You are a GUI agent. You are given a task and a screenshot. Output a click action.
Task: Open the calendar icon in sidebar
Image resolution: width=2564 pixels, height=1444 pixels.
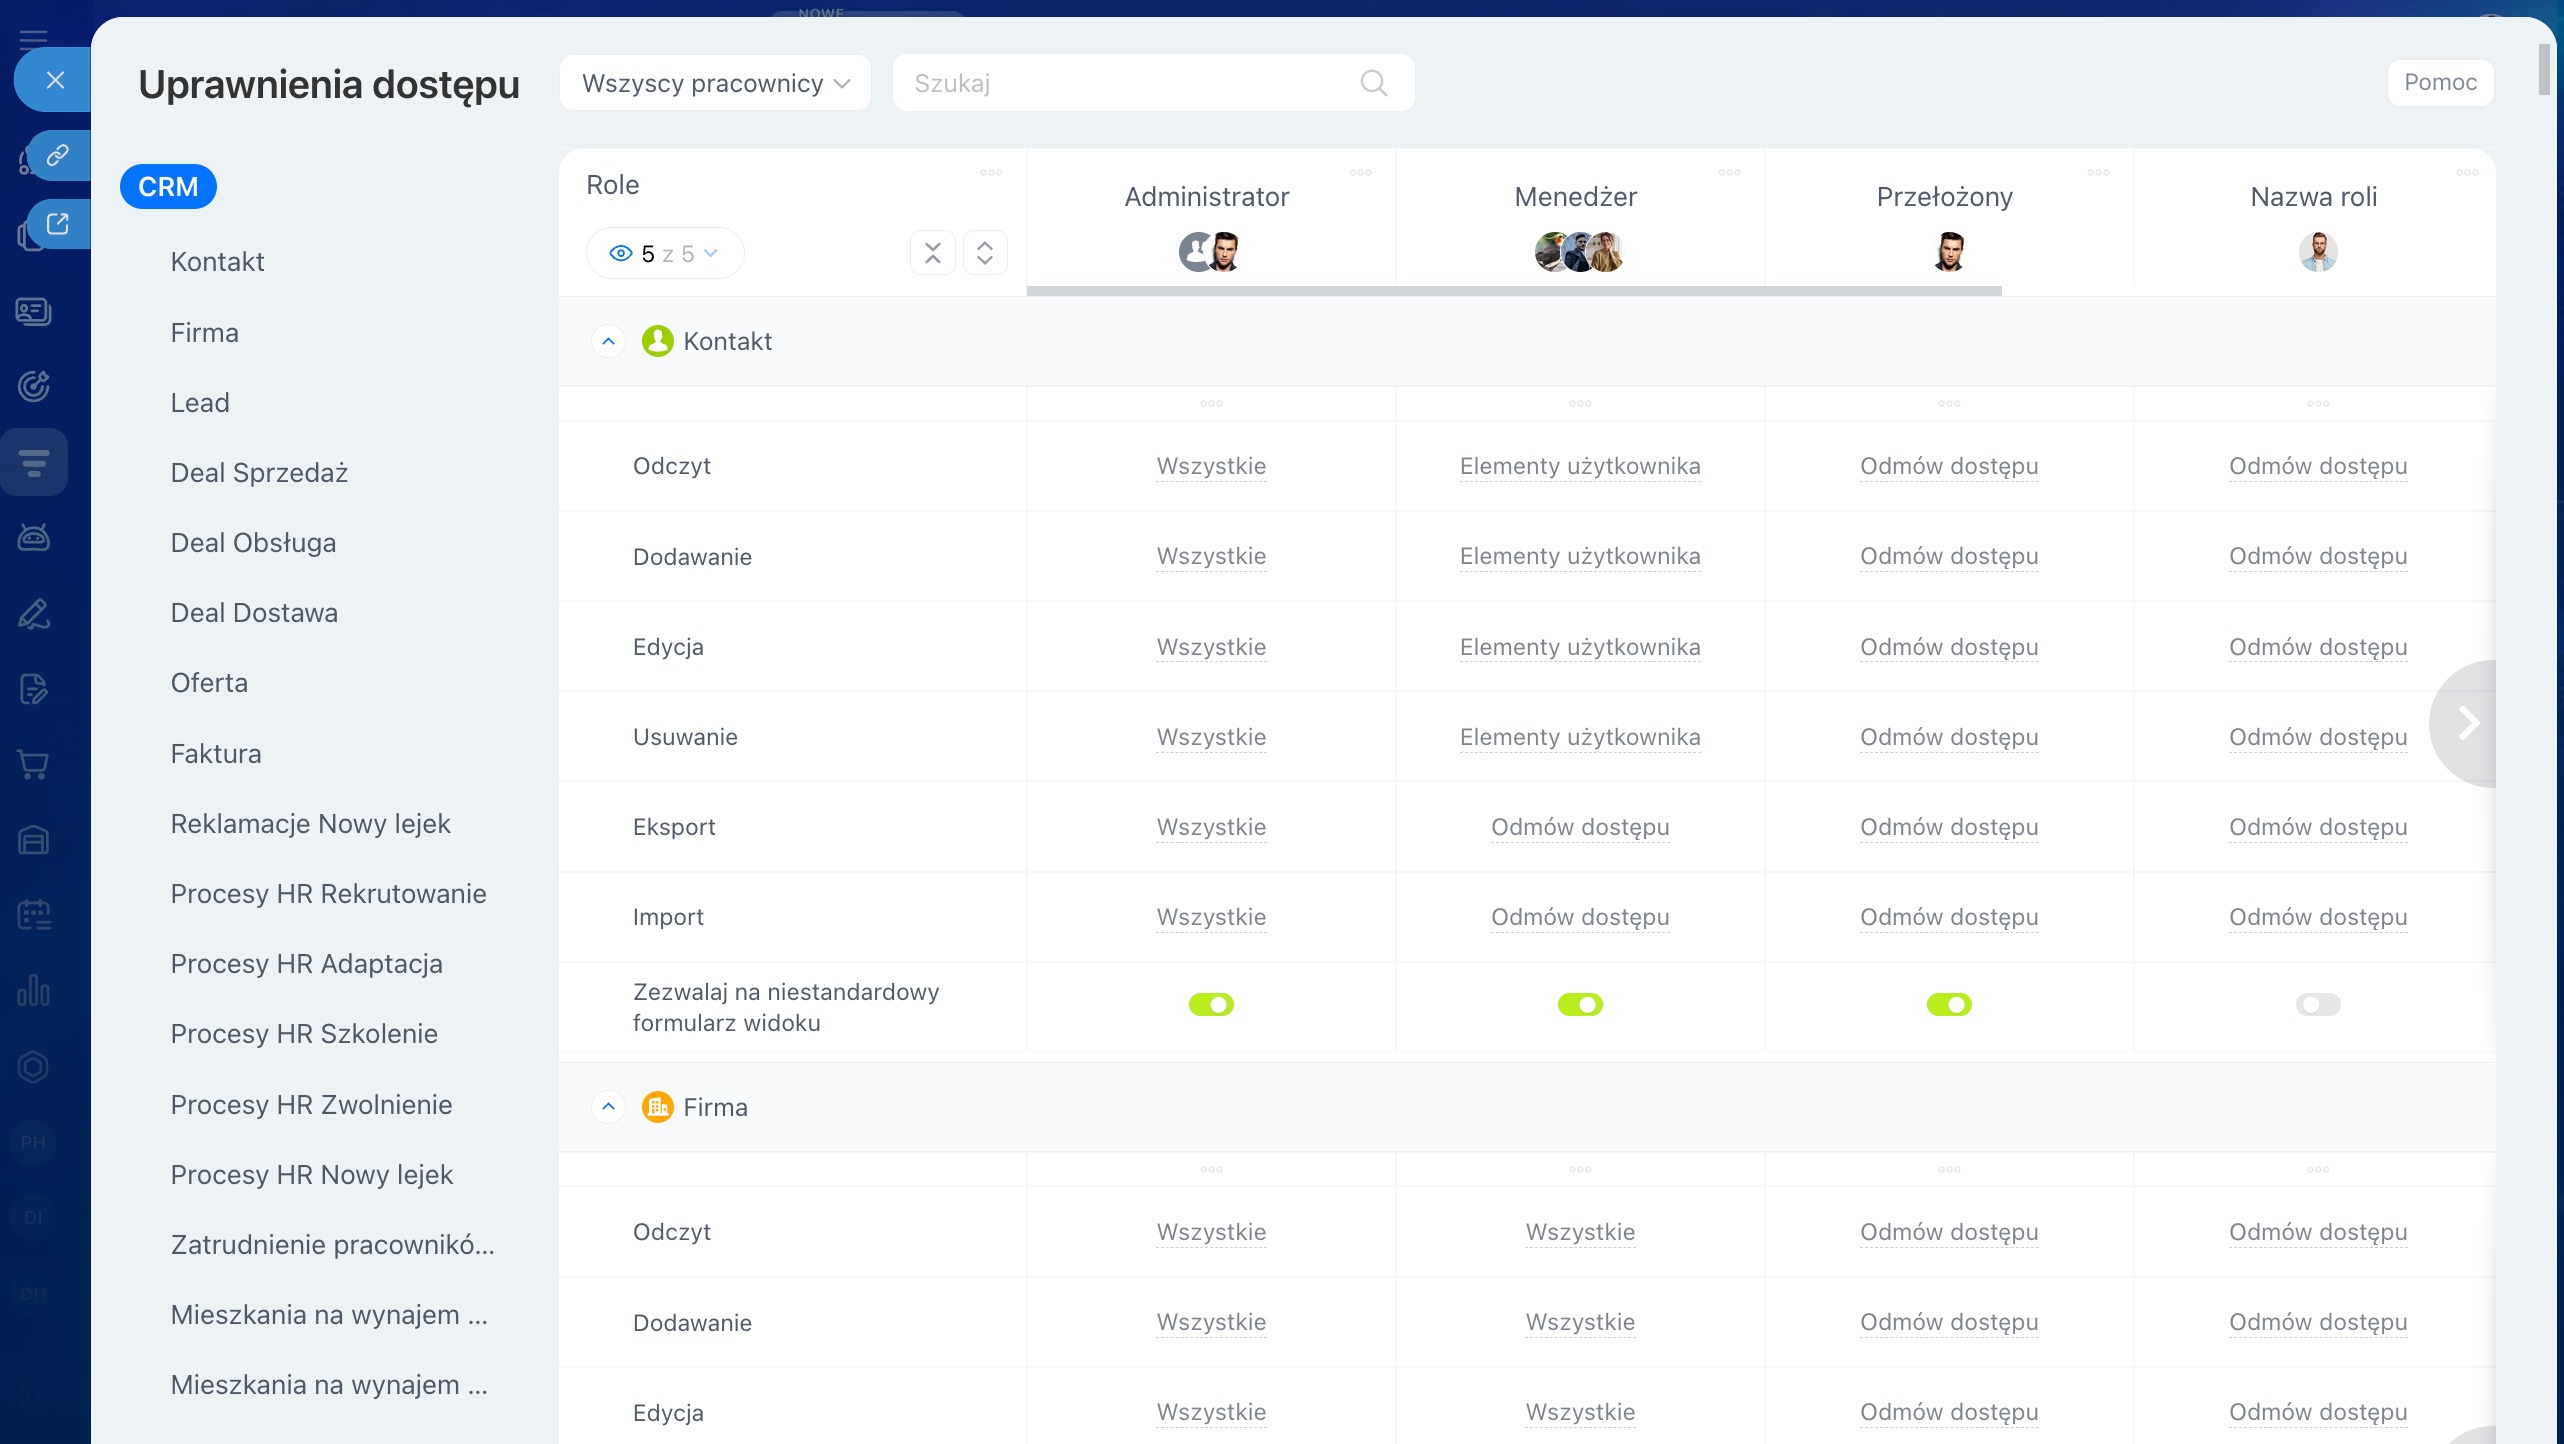pyautogui.click(x=34, y=915)
